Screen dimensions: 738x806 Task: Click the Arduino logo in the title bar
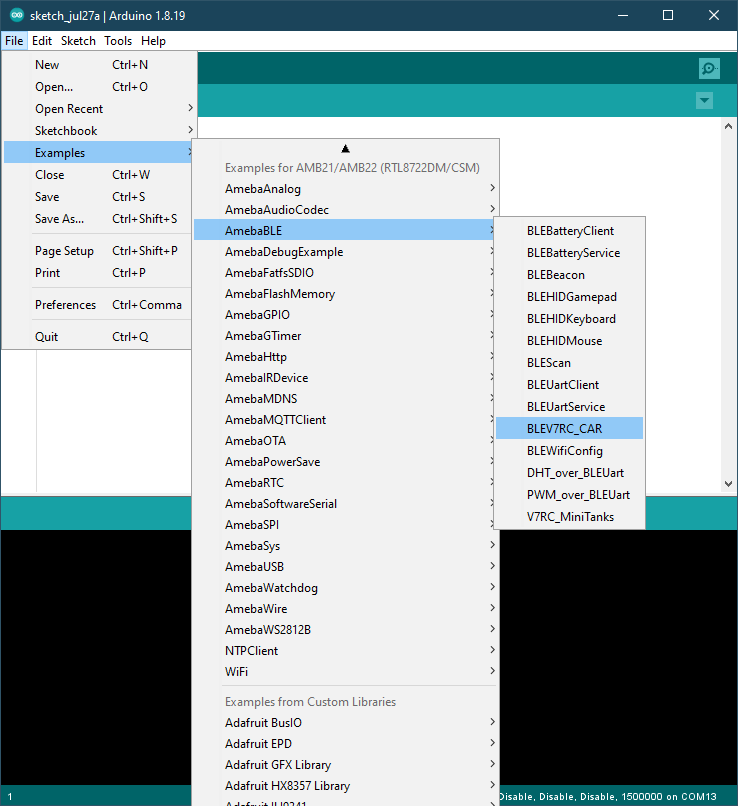click(x=17, y=15)
